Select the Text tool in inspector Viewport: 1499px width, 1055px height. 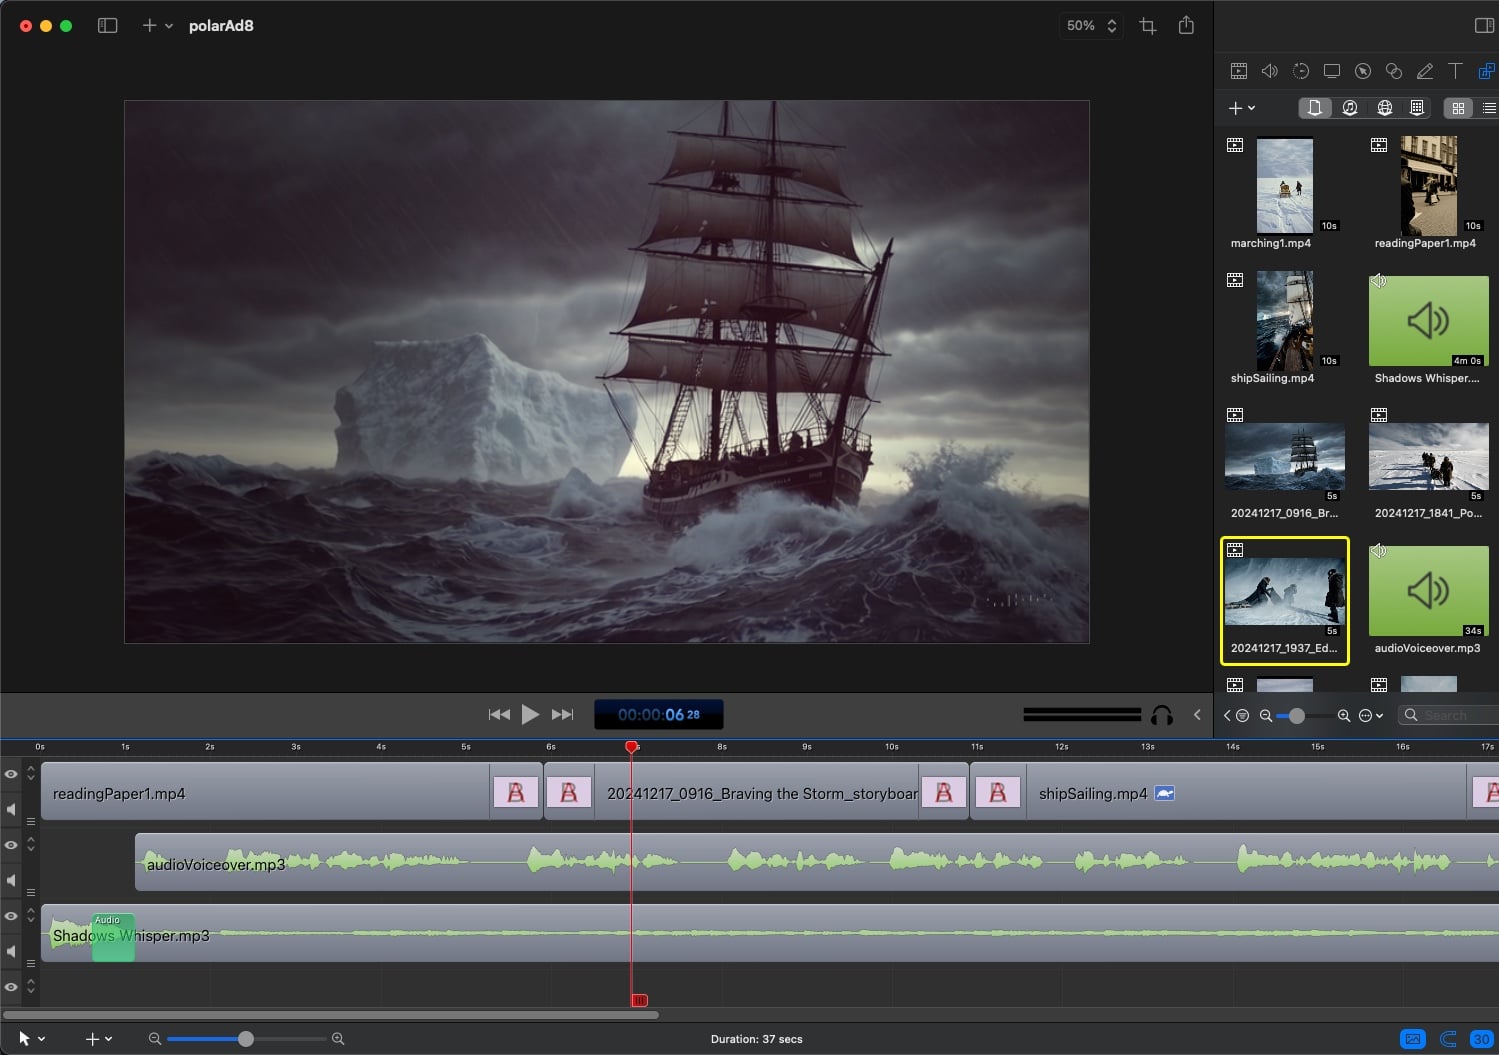coord(1455,71)
